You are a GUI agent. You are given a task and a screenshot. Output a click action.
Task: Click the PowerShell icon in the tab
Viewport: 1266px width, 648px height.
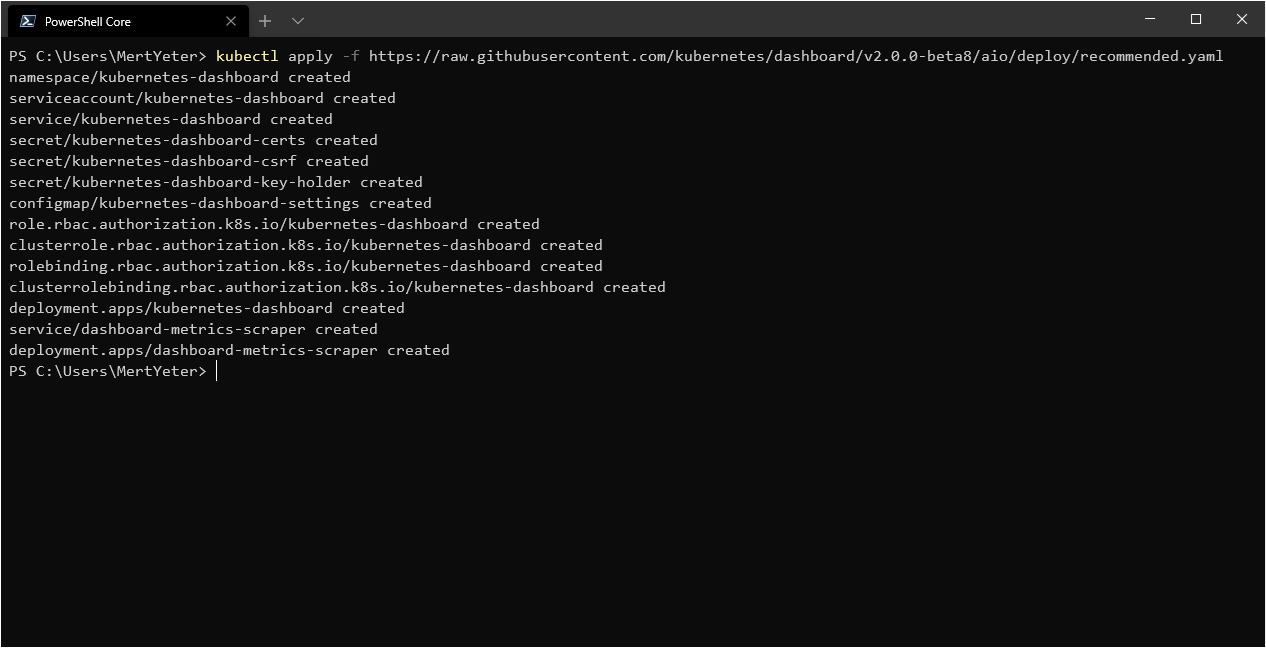(28, 21)
